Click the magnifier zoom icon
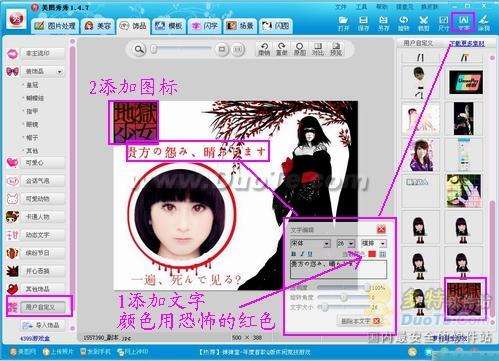This screenshot has width=499, height=361. 139,49
